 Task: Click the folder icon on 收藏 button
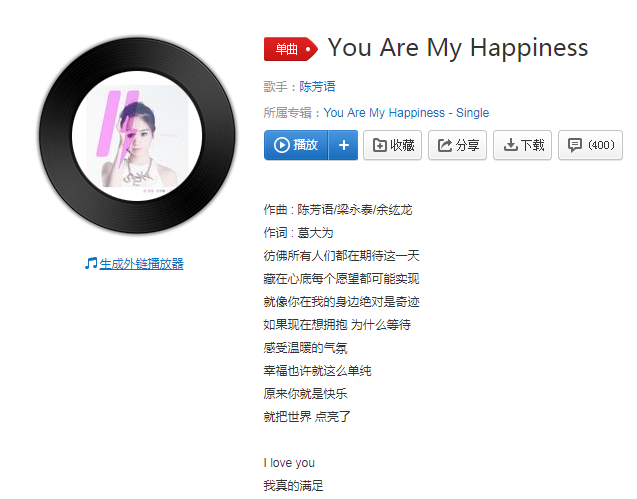[379, 145]
